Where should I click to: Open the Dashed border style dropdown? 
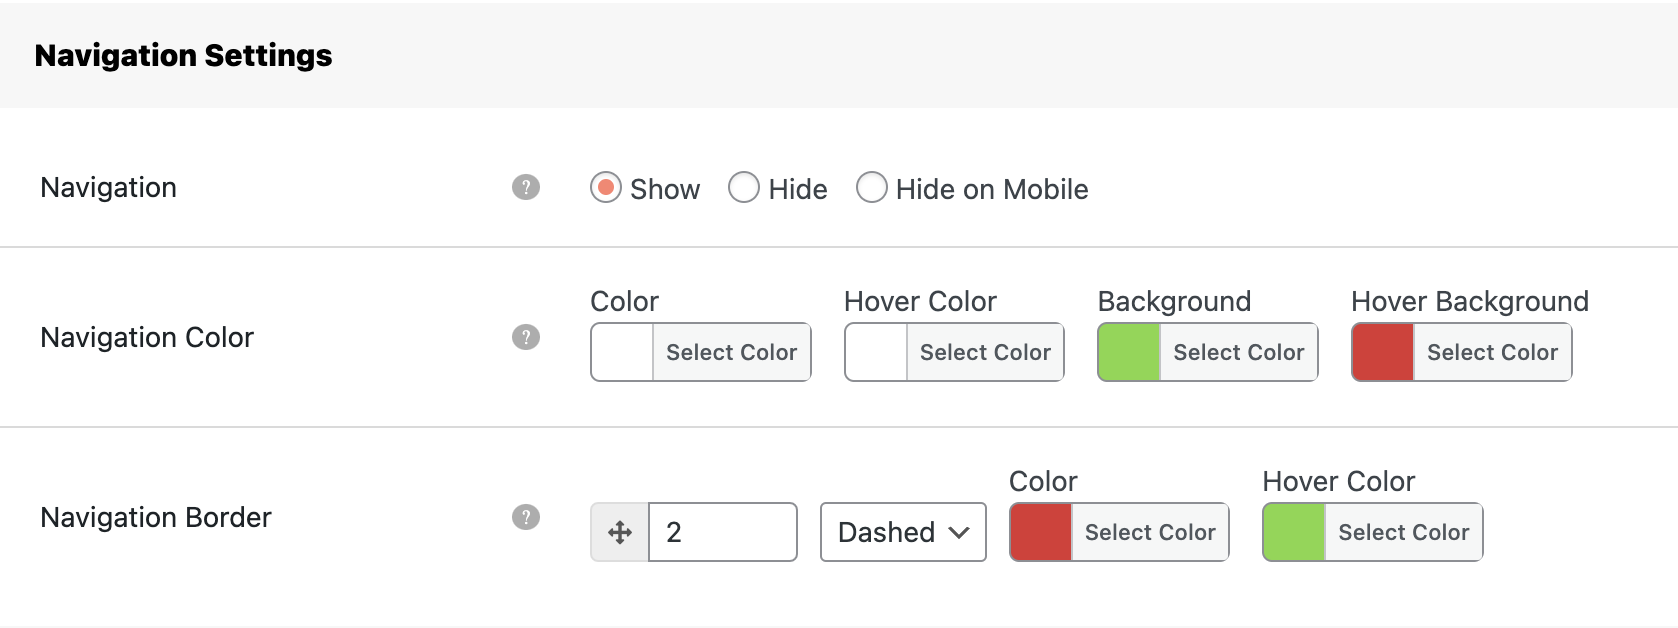point(903,532)
